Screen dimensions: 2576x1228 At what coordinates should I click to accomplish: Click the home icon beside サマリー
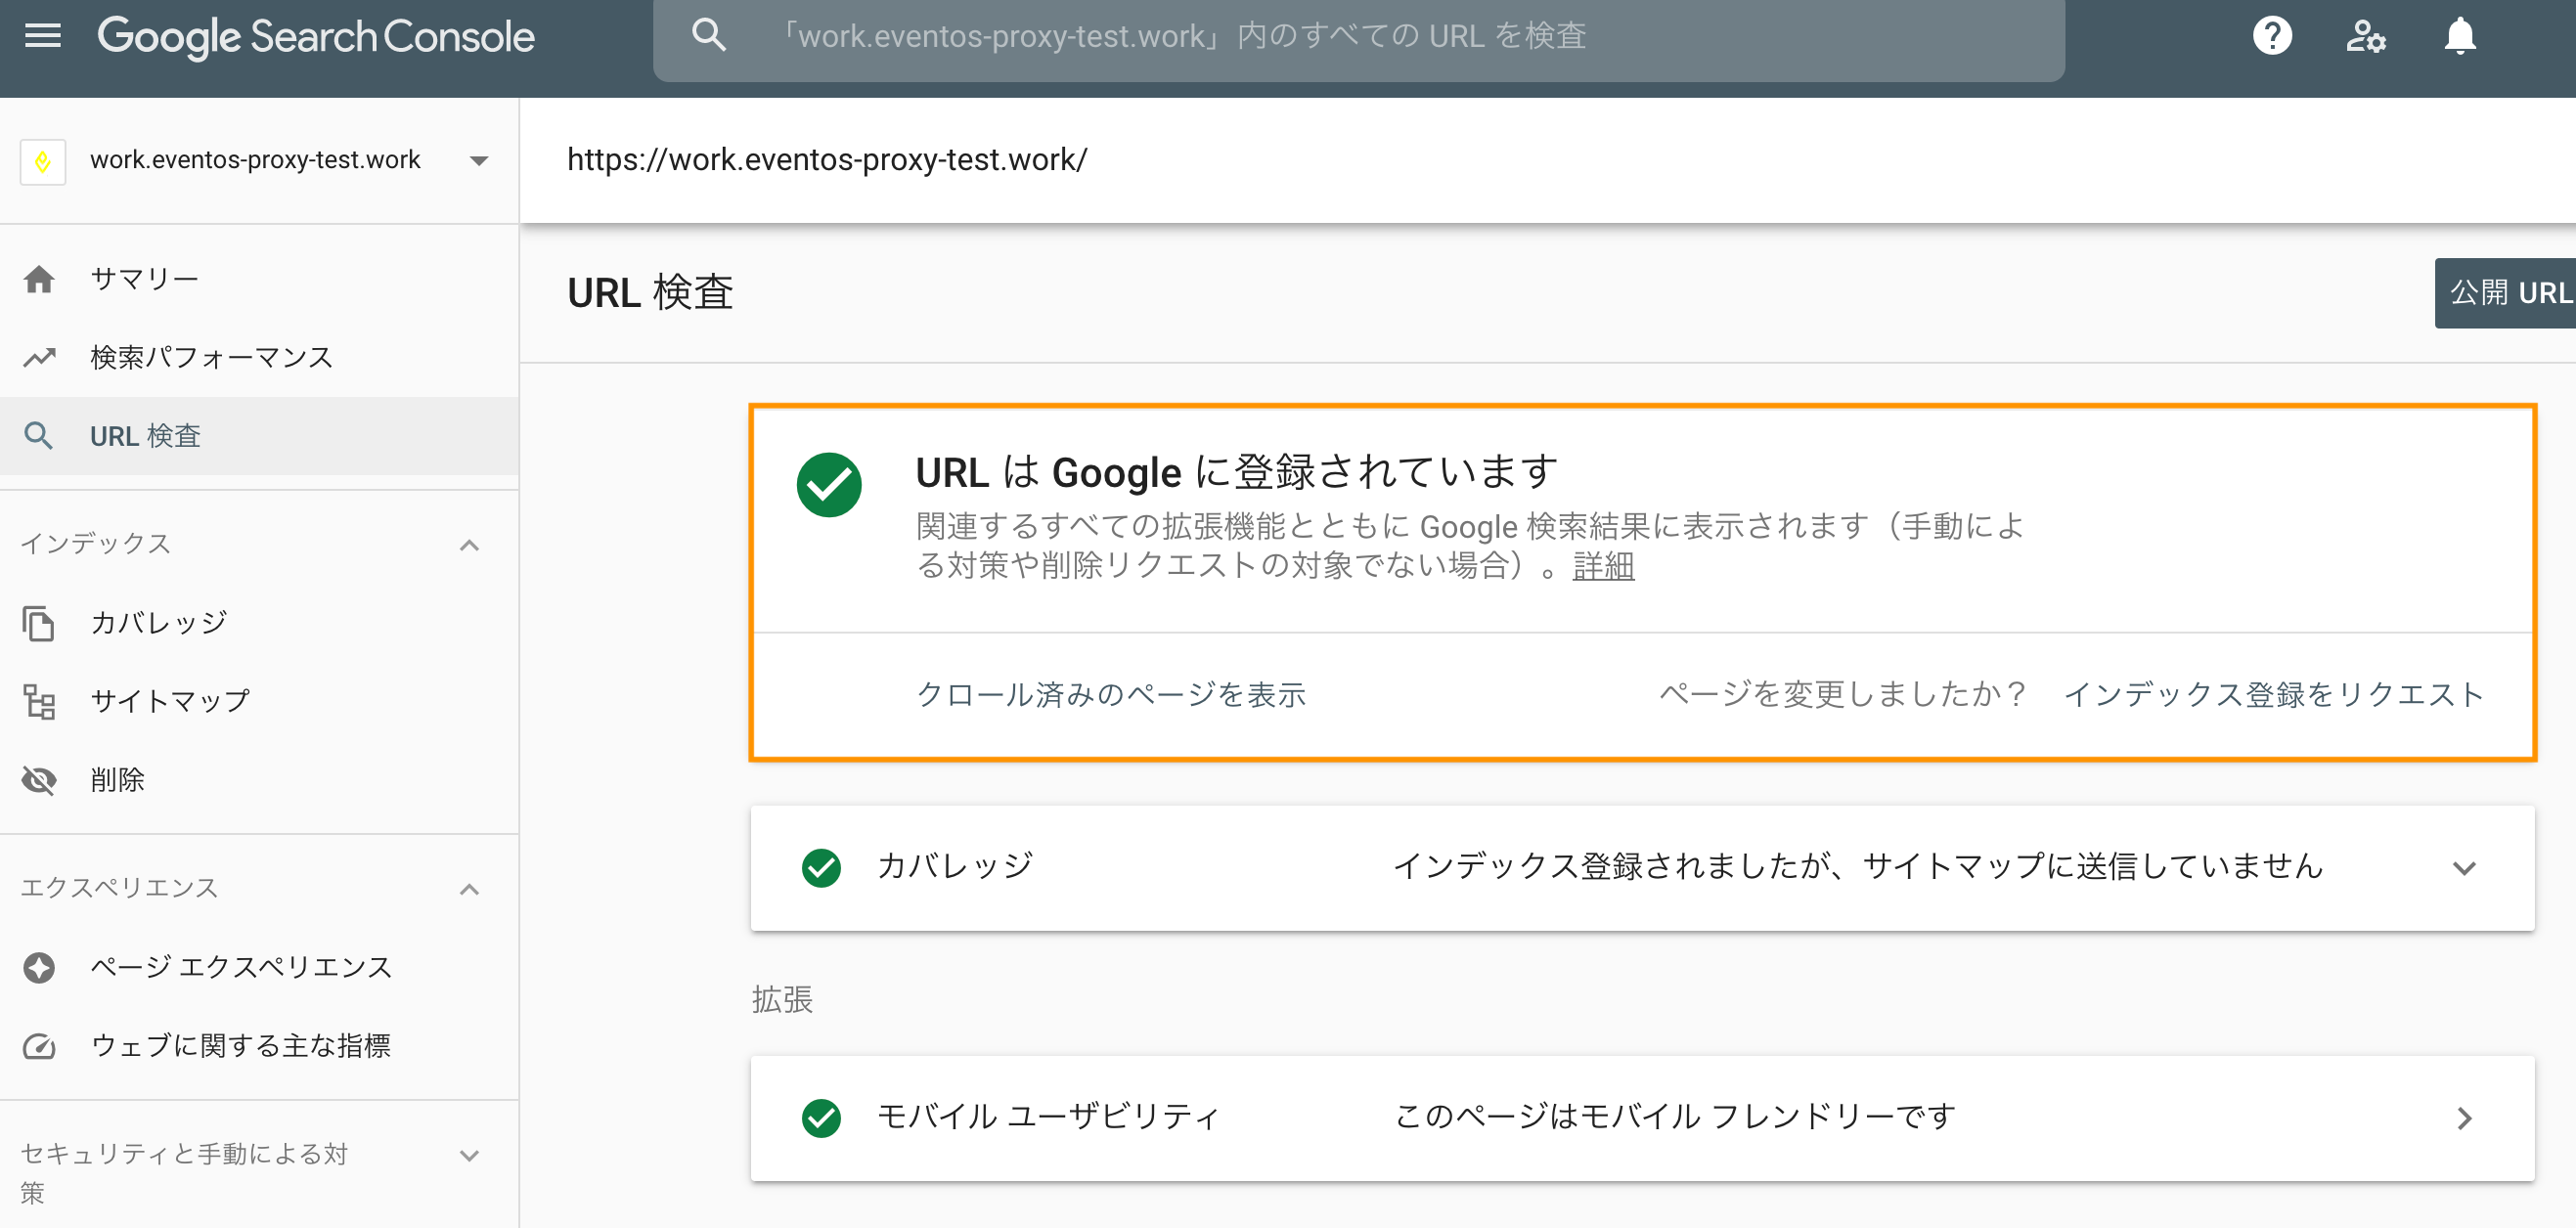(39, 279)
